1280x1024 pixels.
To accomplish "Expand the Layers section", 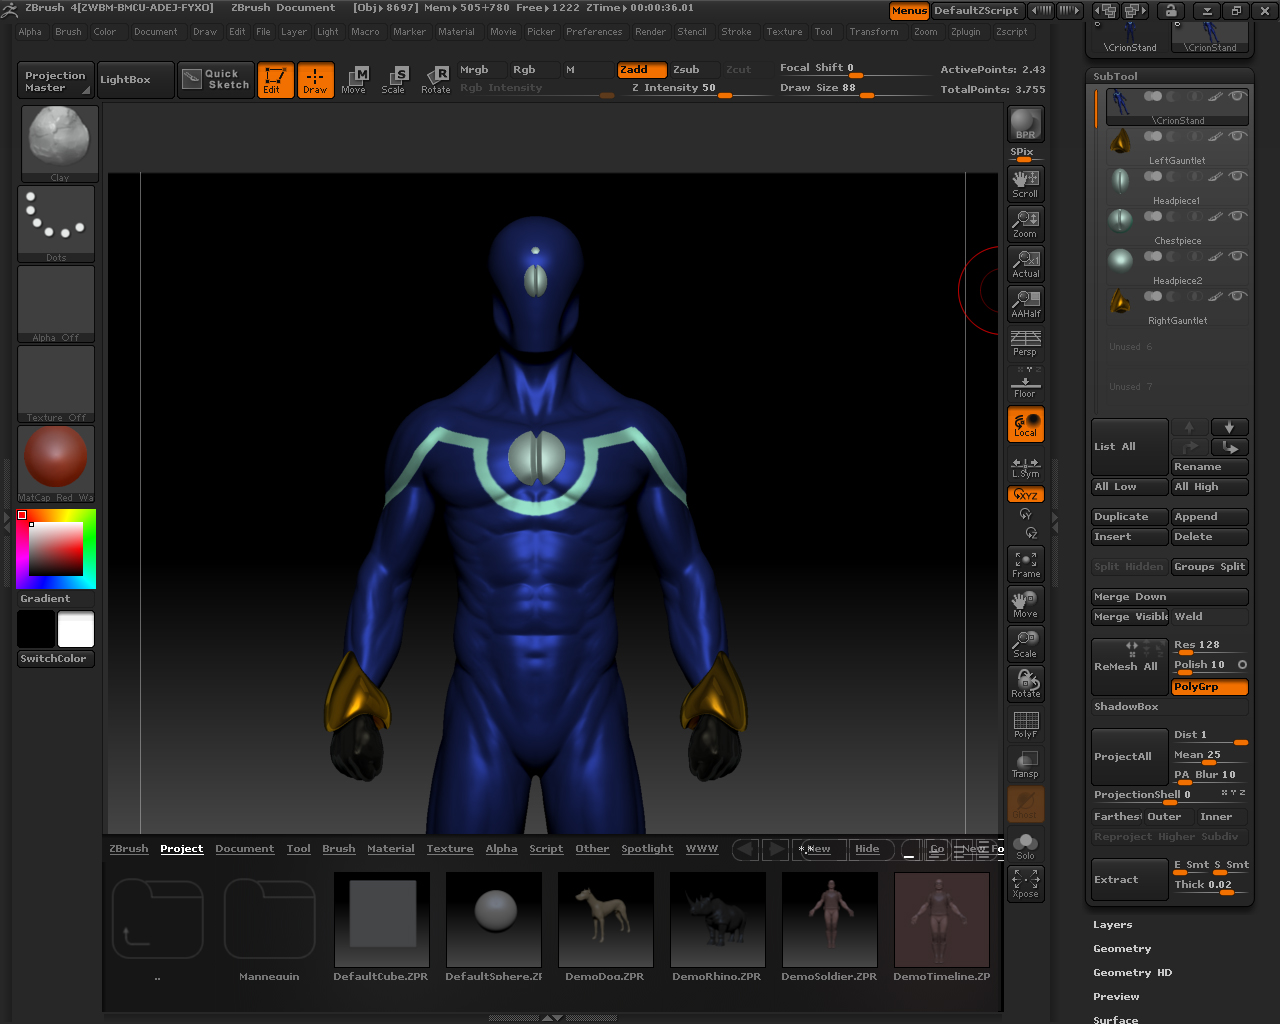I will point(1112,925).
